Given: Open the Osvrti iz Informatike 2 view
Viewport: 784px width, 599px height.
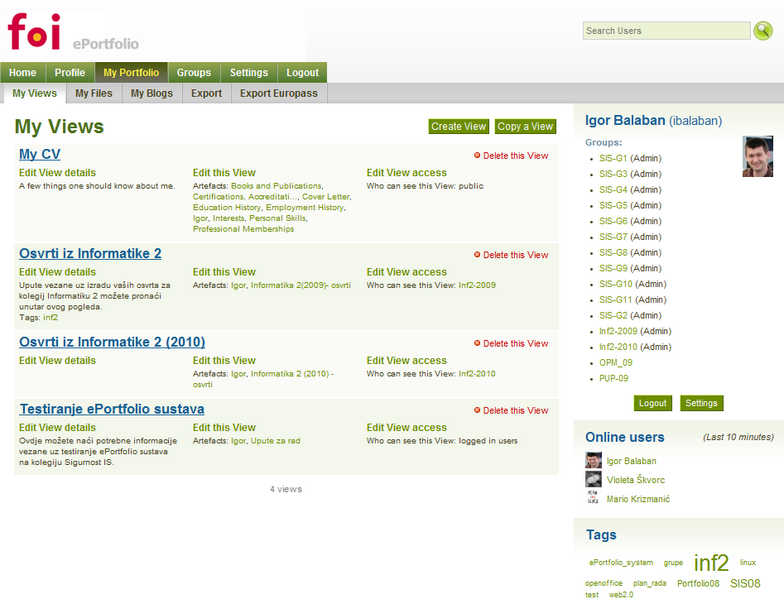Looking at the screenshot, I should (x=90, y=254).
